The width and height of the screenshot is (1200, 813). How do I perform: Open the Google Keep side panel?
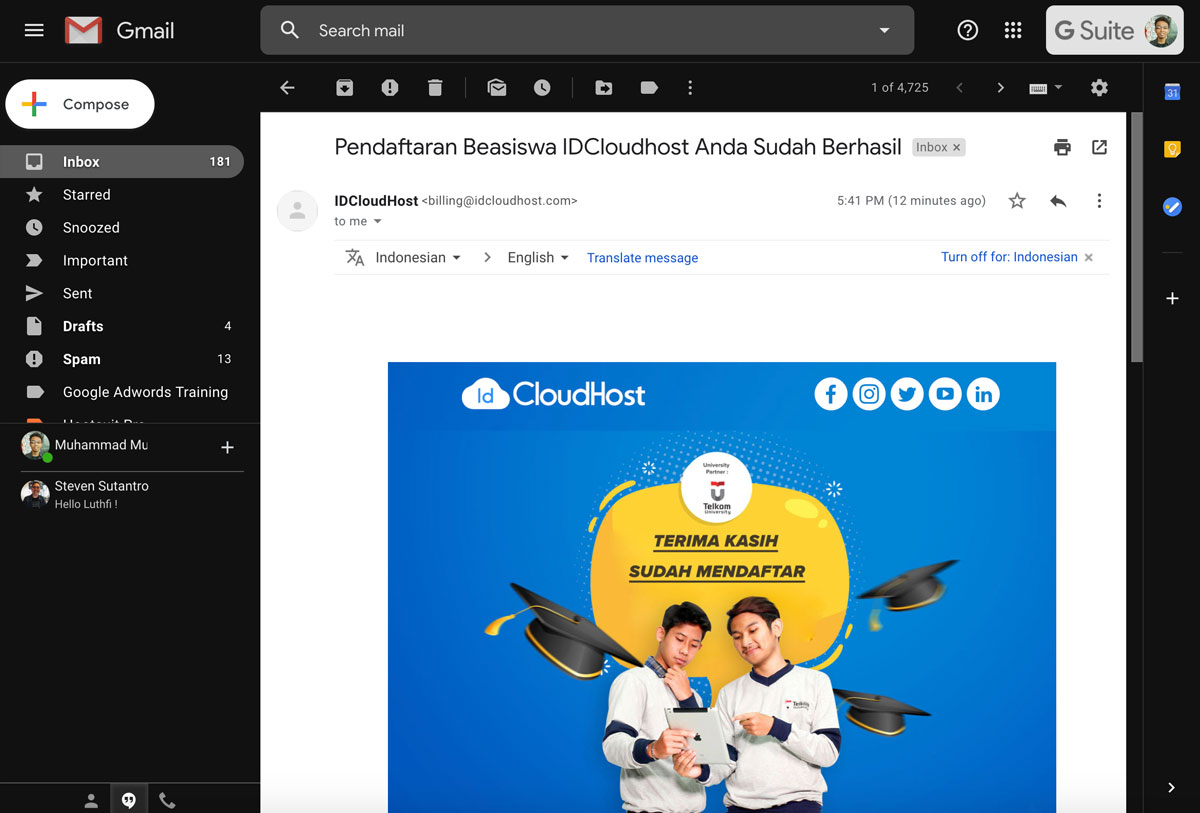[x=1172, y=150]
